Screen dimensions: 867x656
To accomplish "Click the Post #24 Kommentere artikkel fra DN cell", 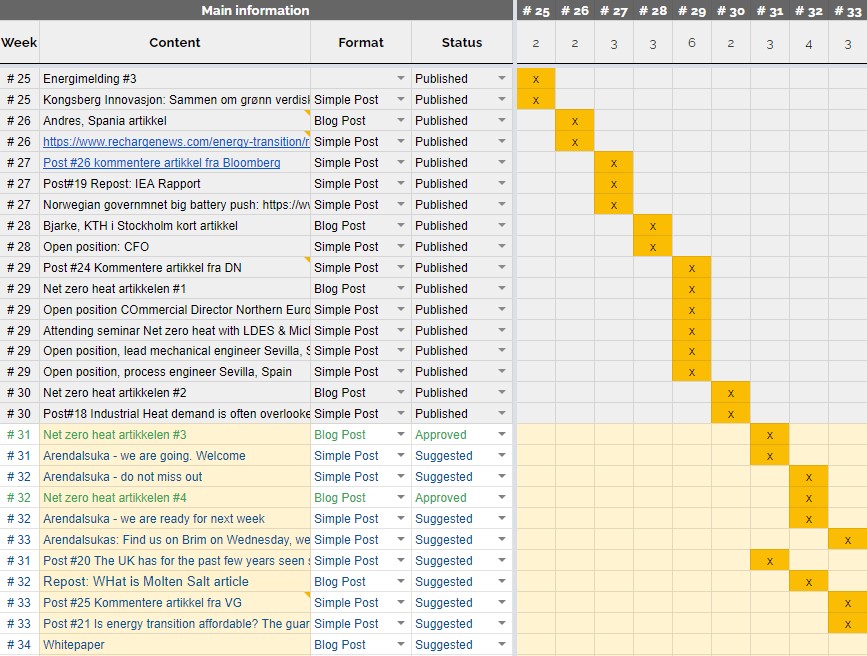I will (175, 268).
